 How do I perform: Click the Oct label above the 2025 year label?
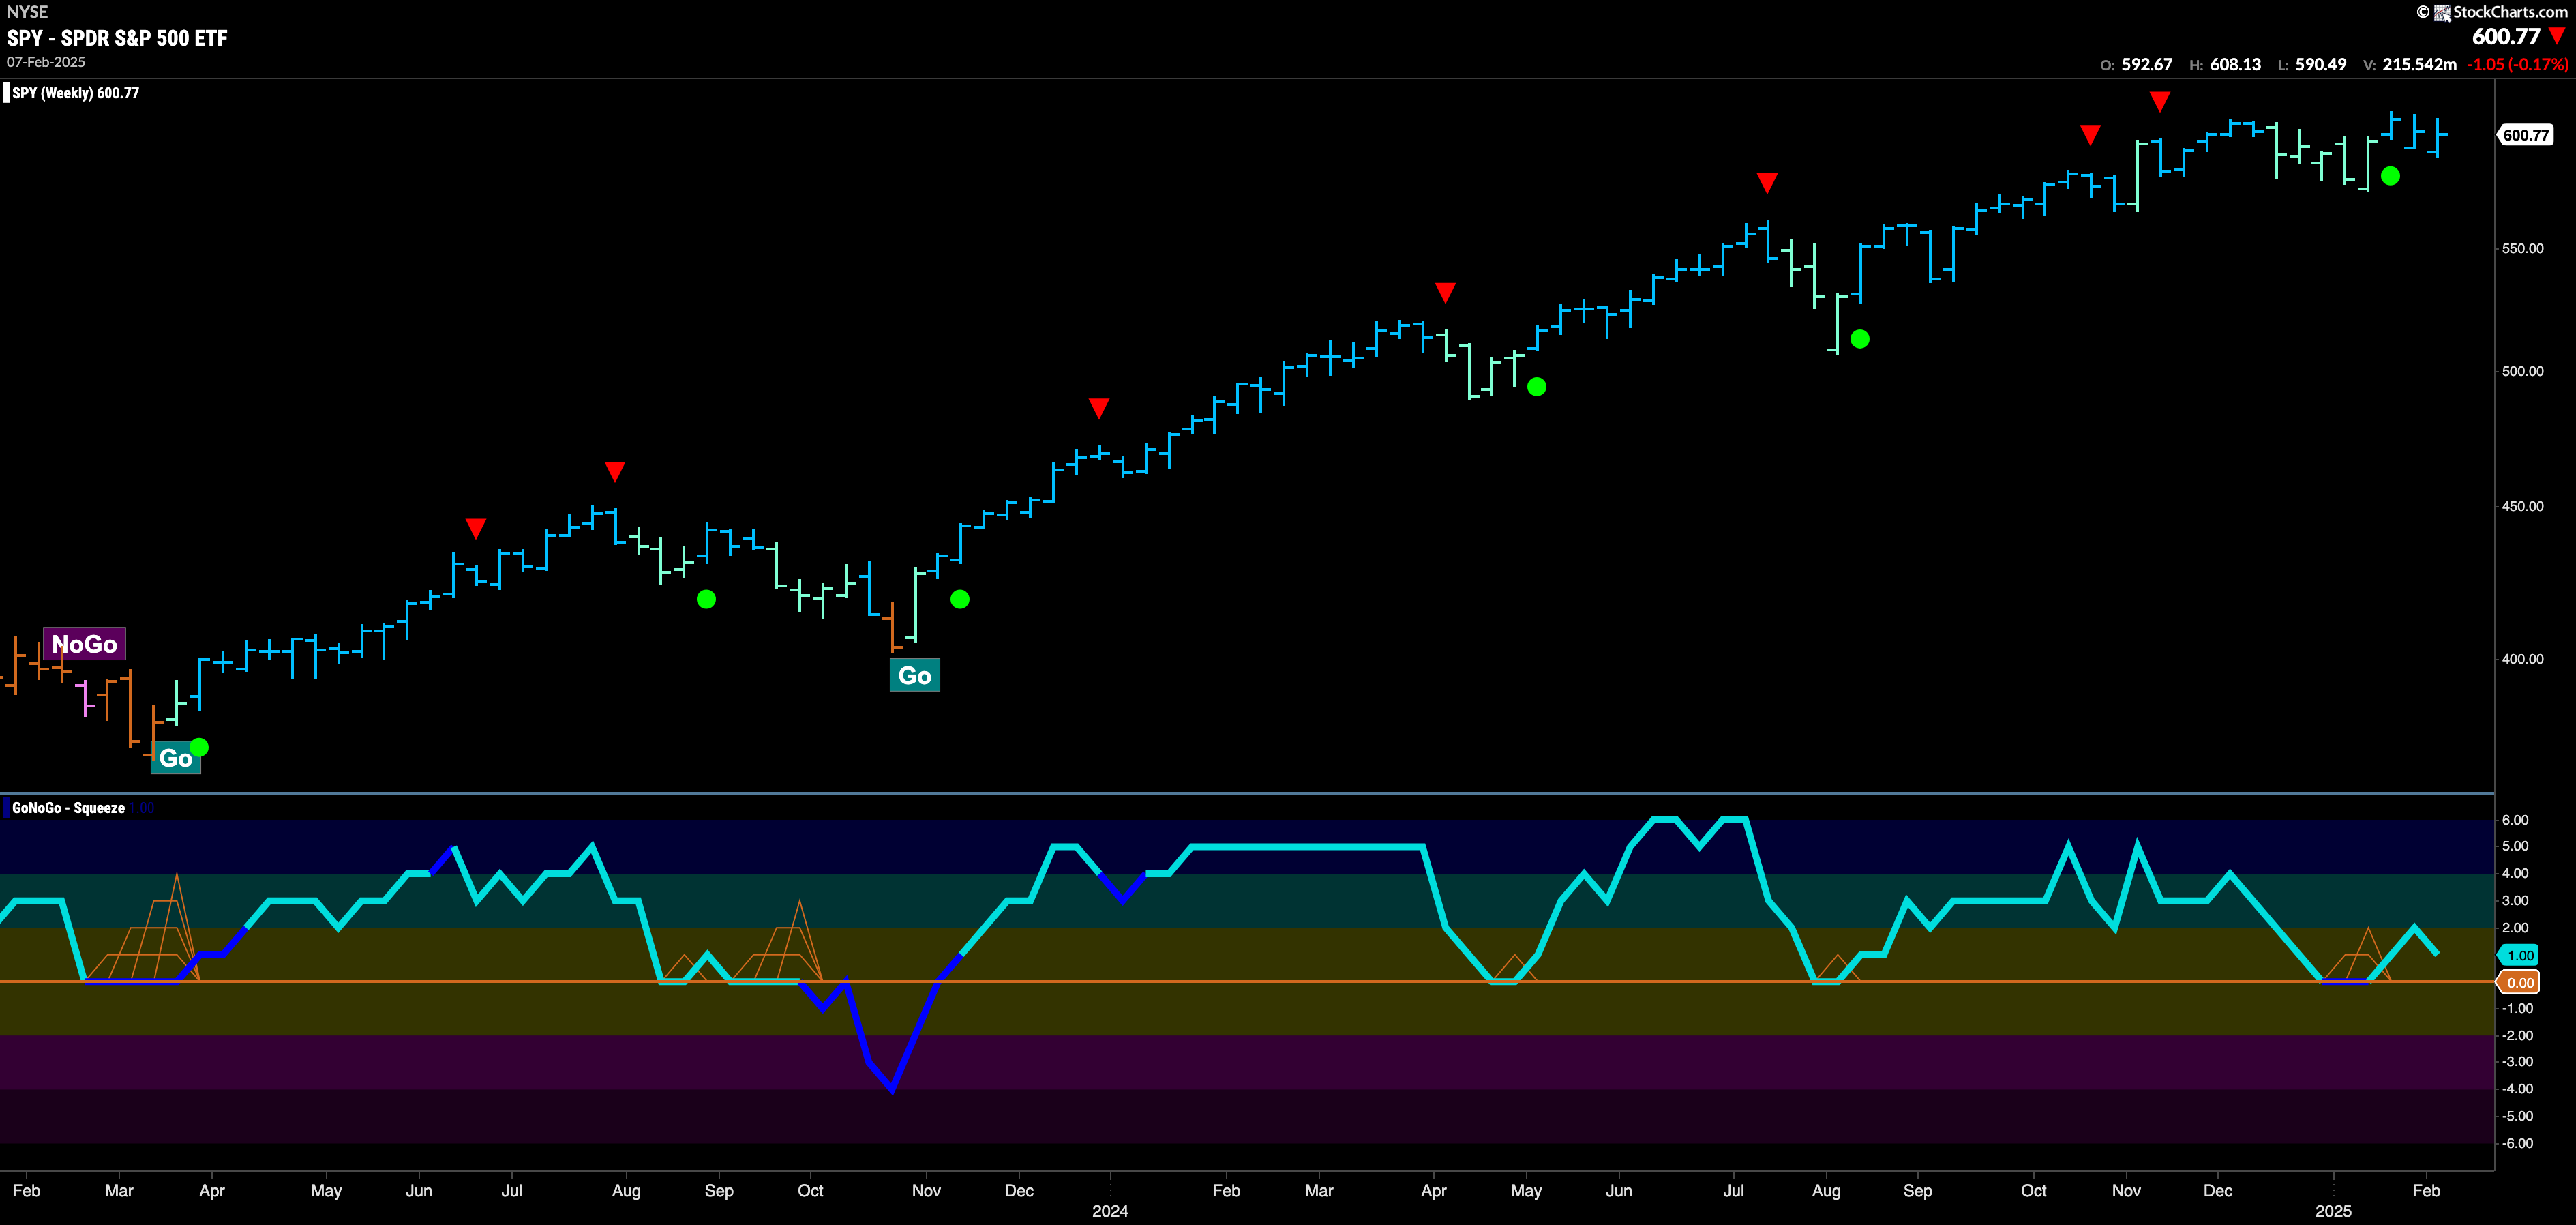[2033, 1190]
